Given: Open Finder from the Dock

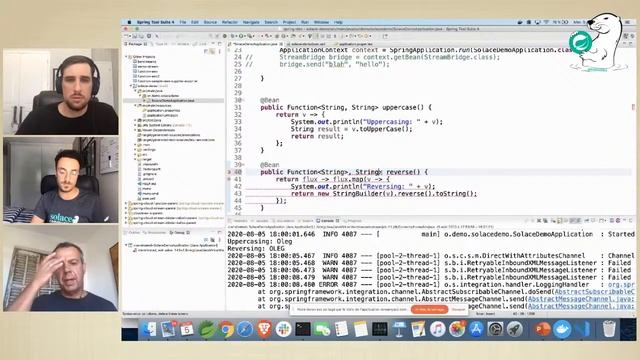Looking at the screenshot, I should (149, 329).
